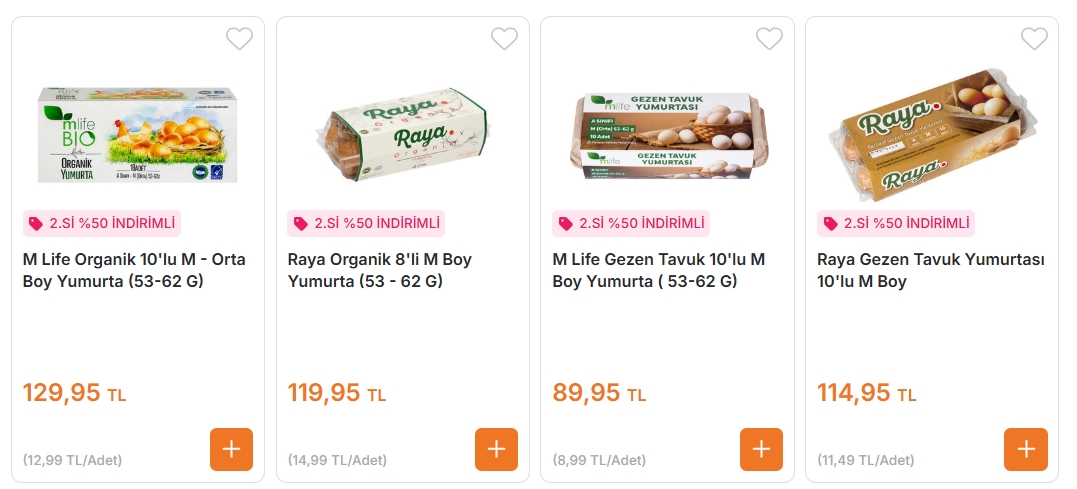Add M Life Organik 10'lu to cart
This screenshot has height=489, width=1077.
pyautogui.click(x=231, y=449)
